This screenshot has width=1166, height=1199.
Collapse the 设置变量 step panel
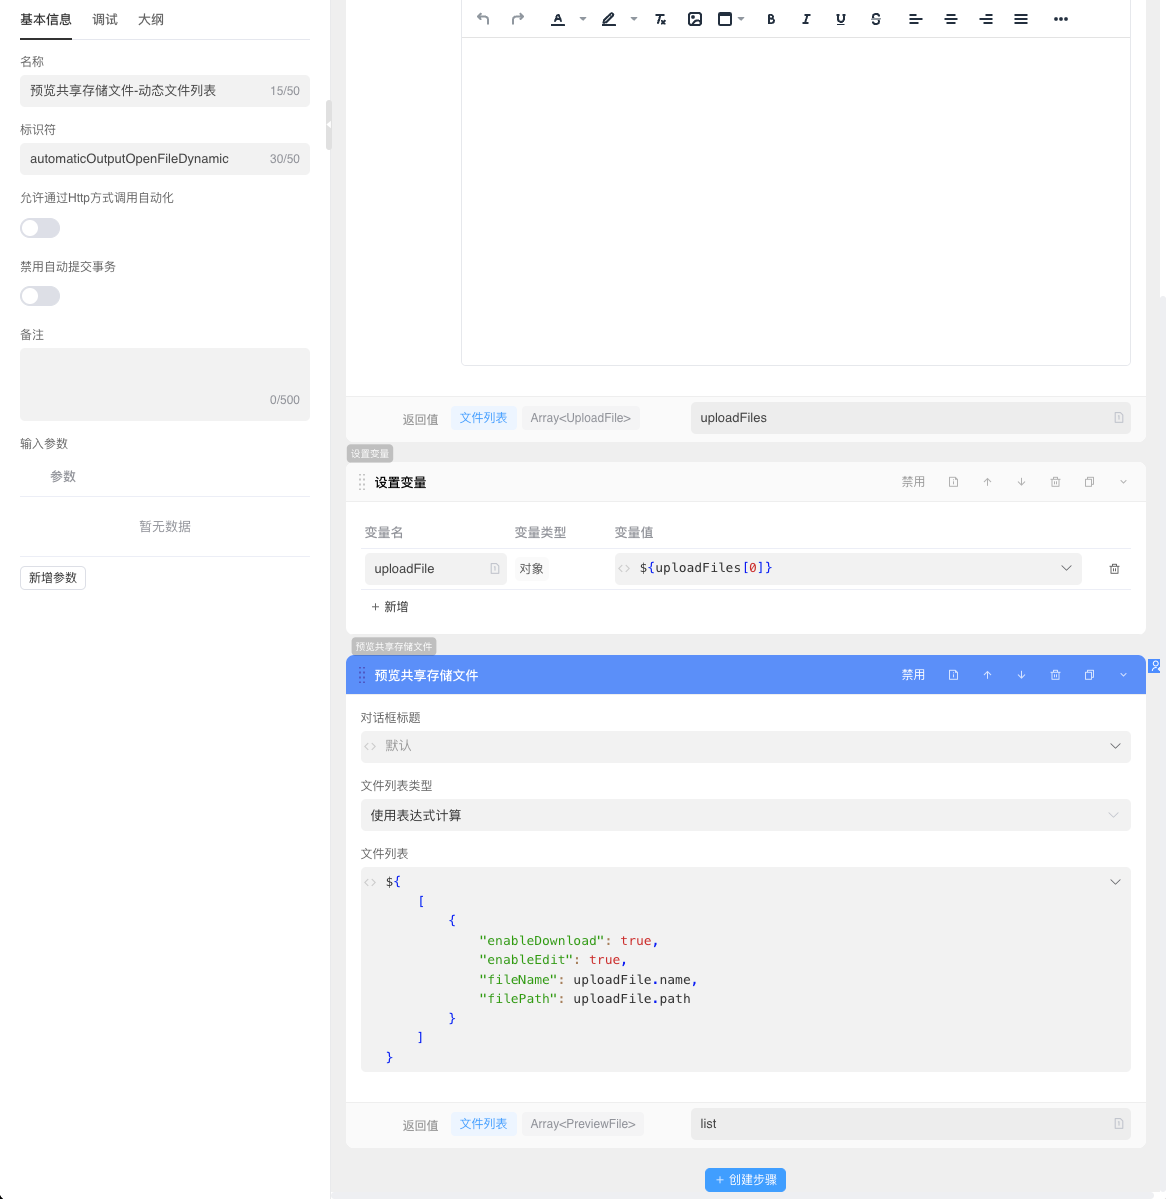[x=1123, y=482]
